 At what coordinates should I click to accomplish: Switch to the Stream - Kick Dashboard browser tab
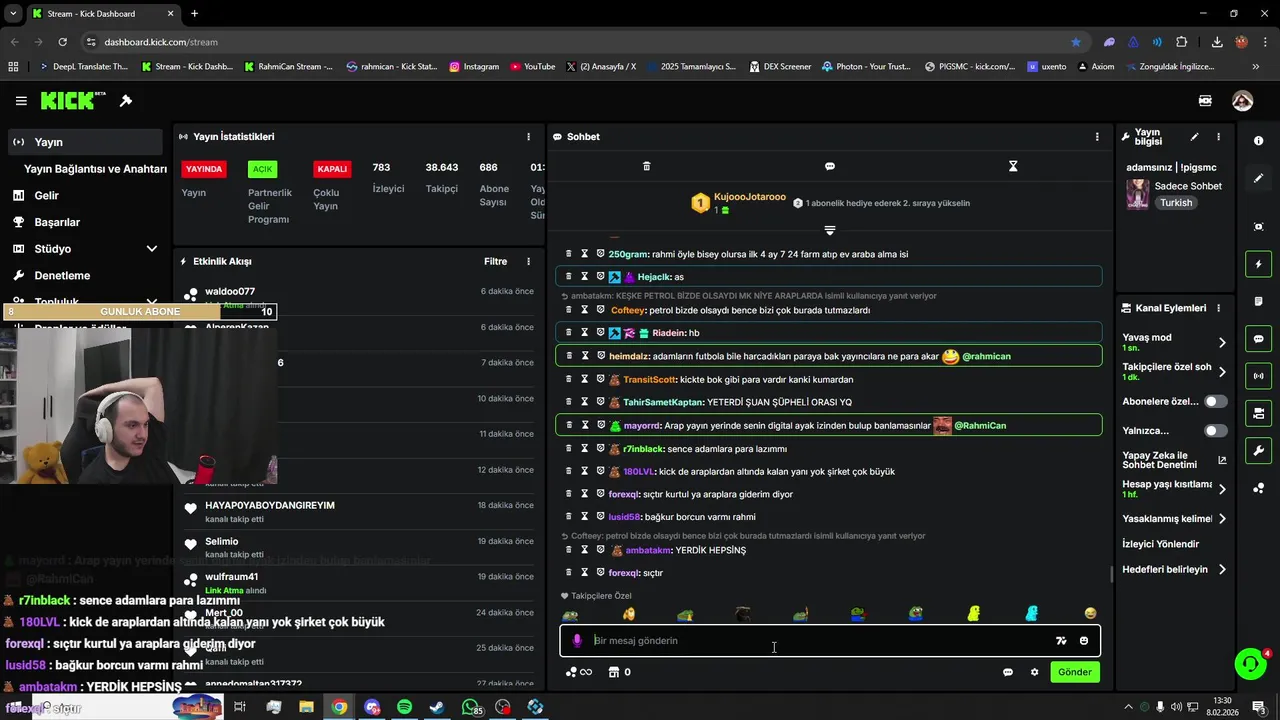click(103, 14)
